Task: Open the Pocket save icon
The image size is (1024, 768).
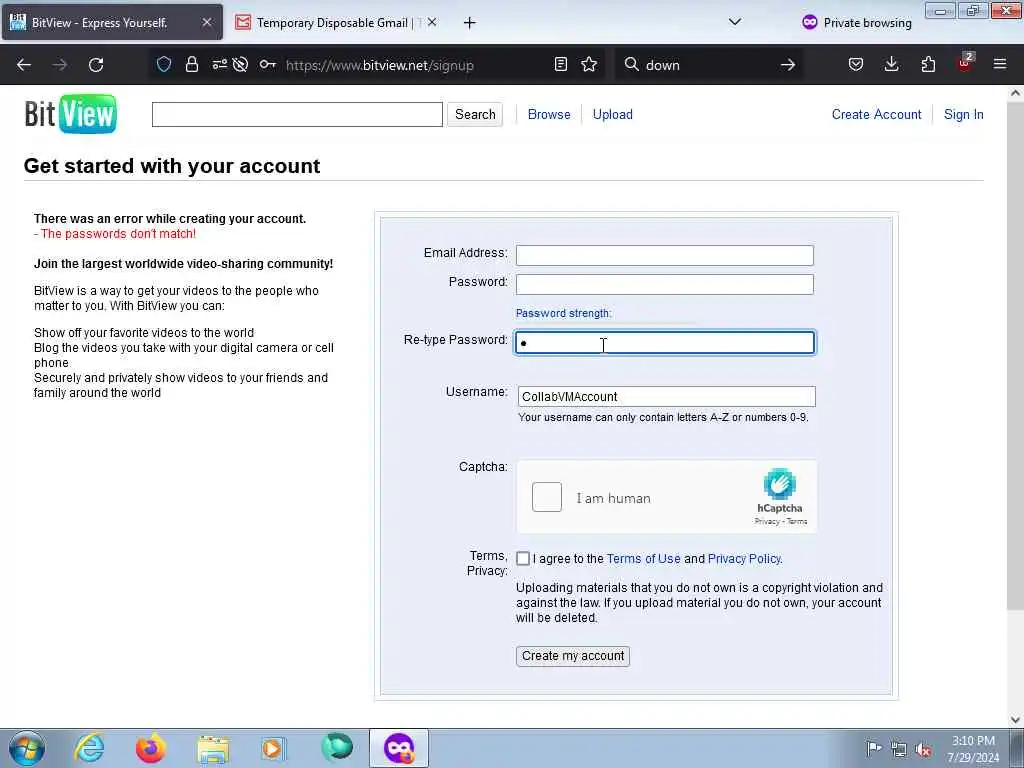Action: (x=856, y=64)
